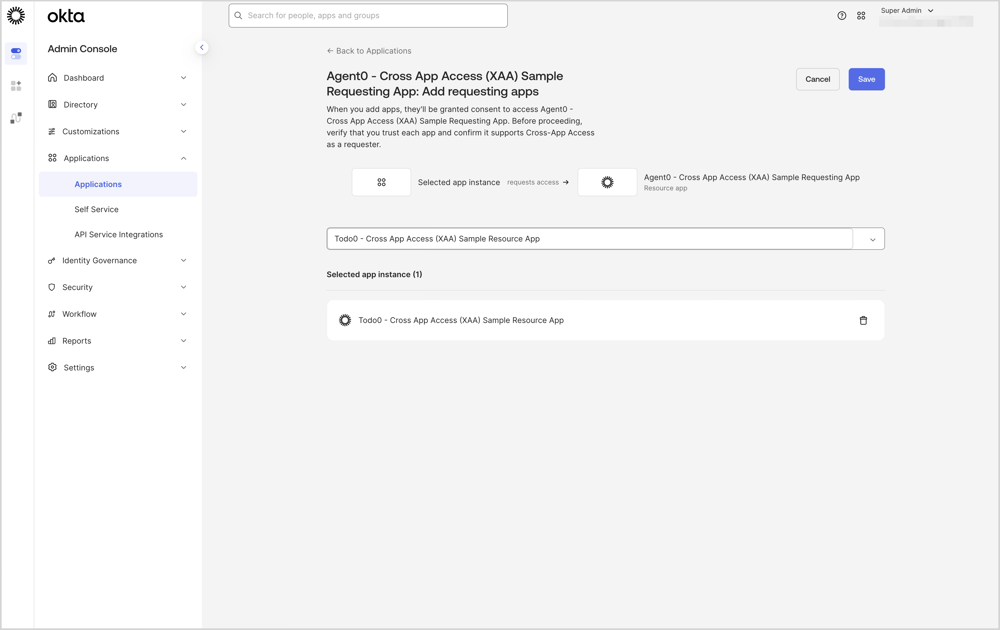This screenshot has width=1000, height=630.
Task: Click the Cancel button
Action: pos(817,79)
